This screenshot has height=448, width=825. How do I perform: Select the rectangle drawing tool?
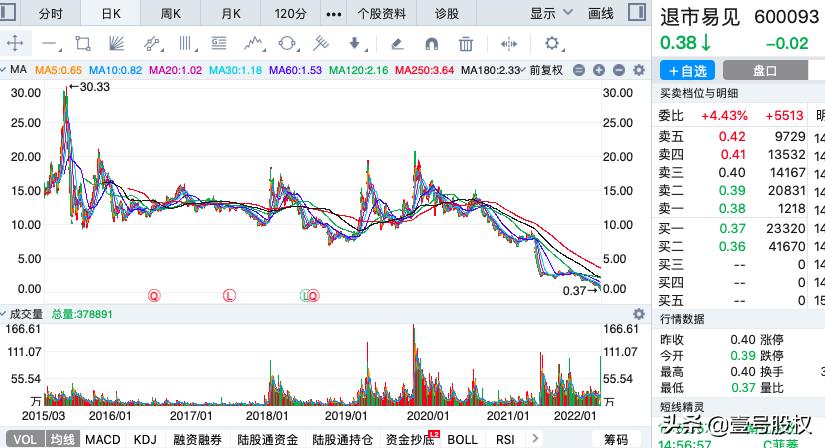coord(83,43)
